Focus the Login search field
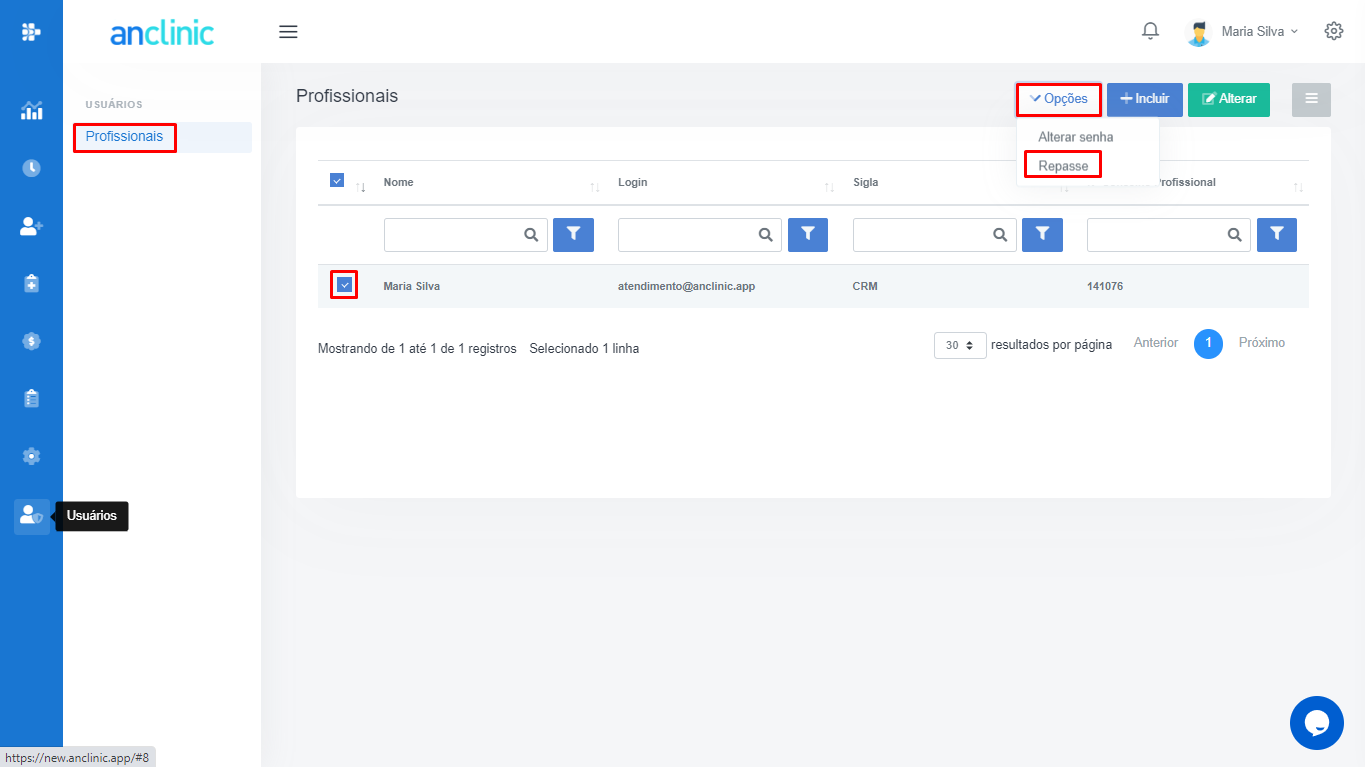 pos(700,234)
